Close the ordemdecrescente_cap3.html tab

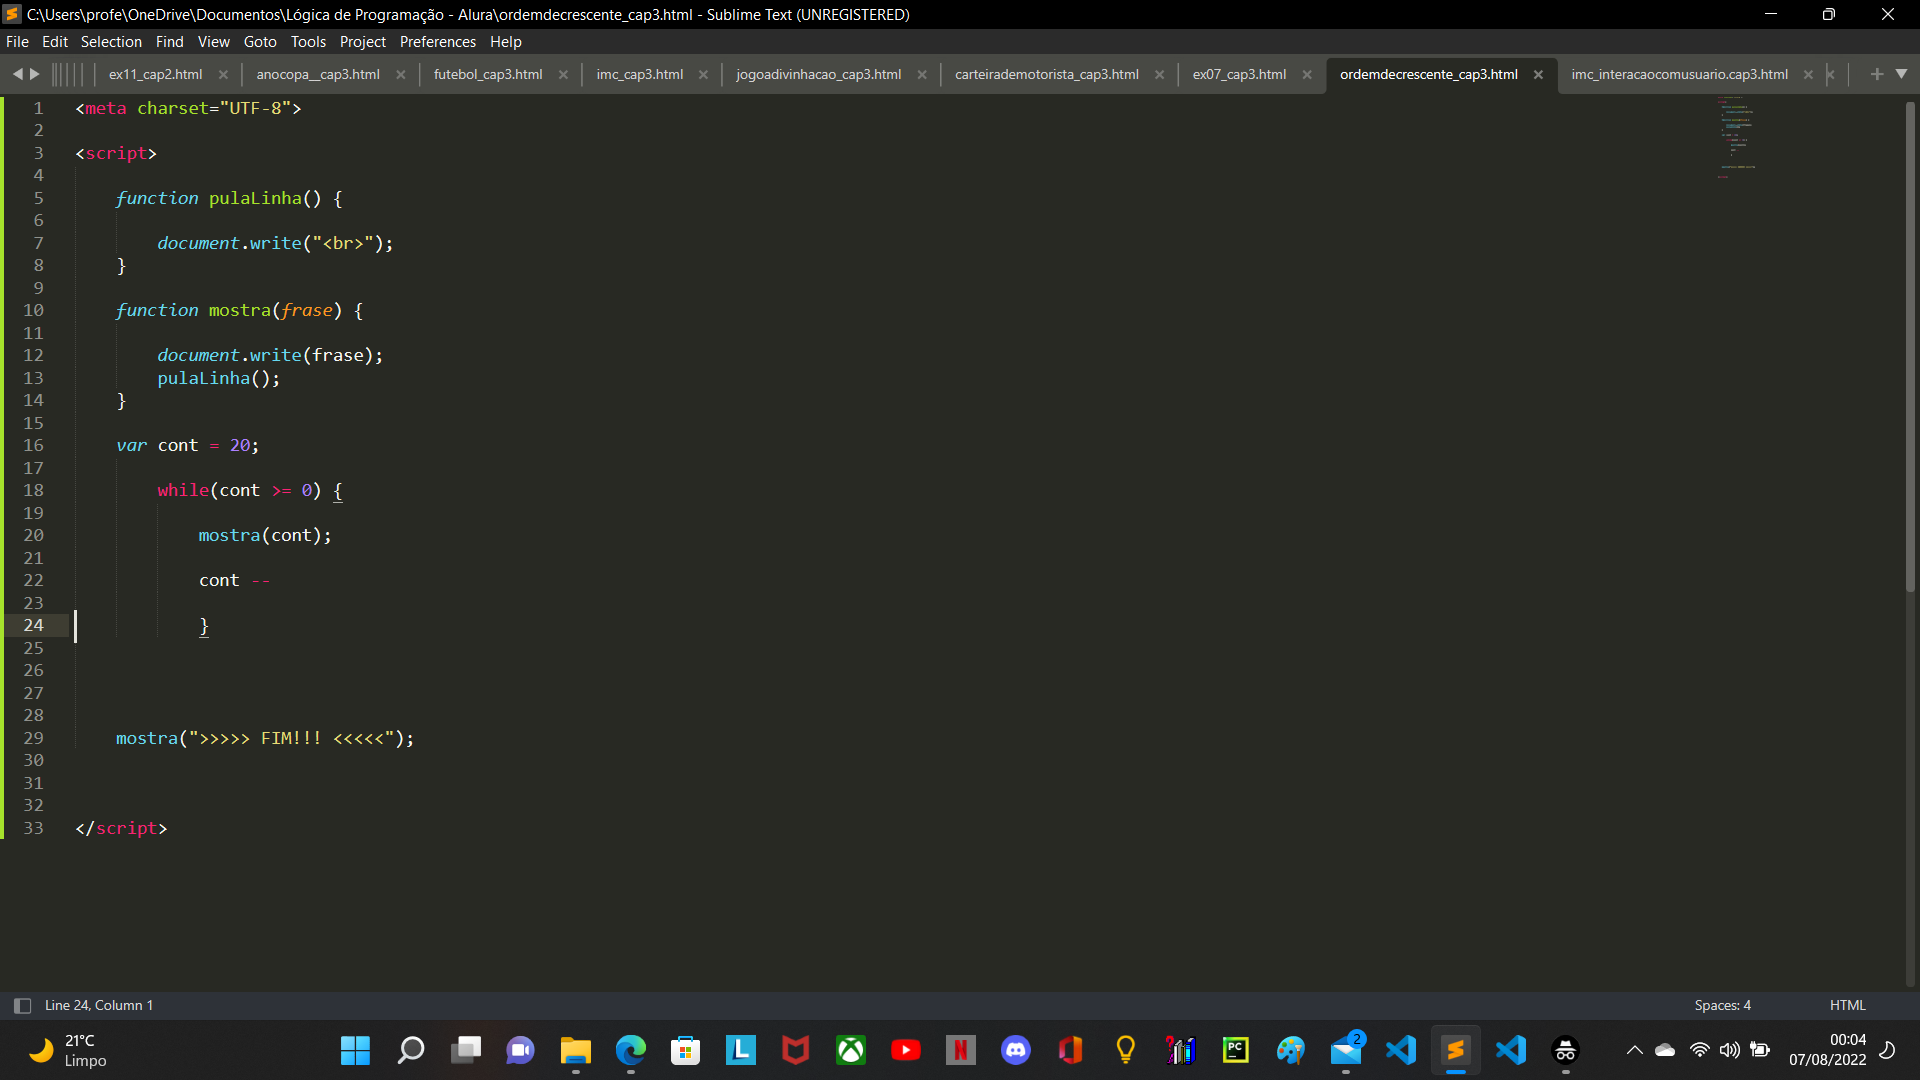click(1538, 75)
